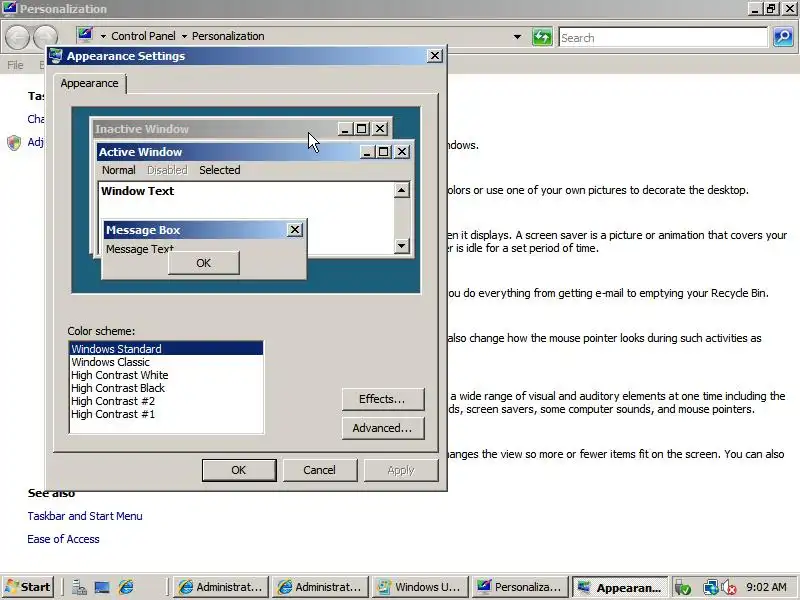This screenshot has width=800, height=600.
Task: Click the green refresh icon
Action: [542, 37]
